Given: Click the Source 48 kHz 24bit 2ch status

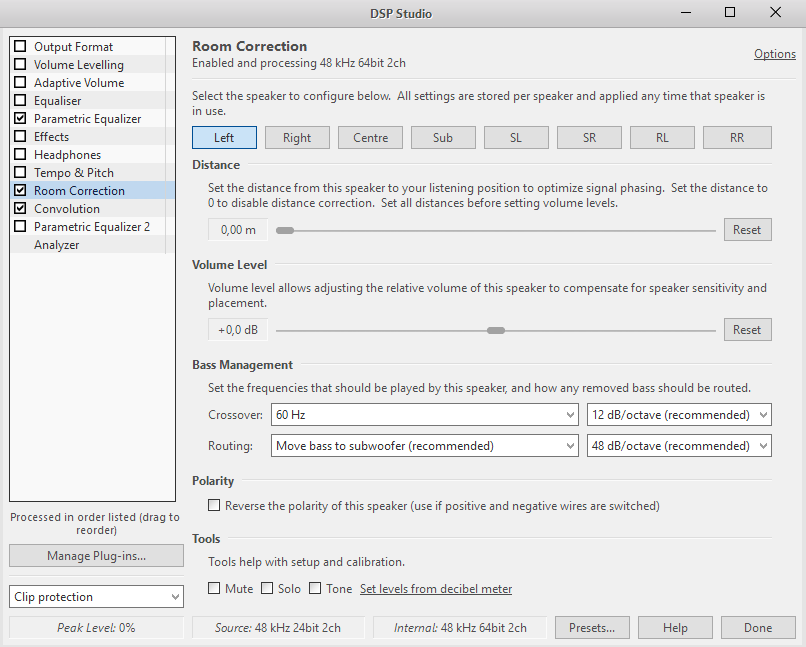Looking at the screenshot, I should (x=278, y=627).
